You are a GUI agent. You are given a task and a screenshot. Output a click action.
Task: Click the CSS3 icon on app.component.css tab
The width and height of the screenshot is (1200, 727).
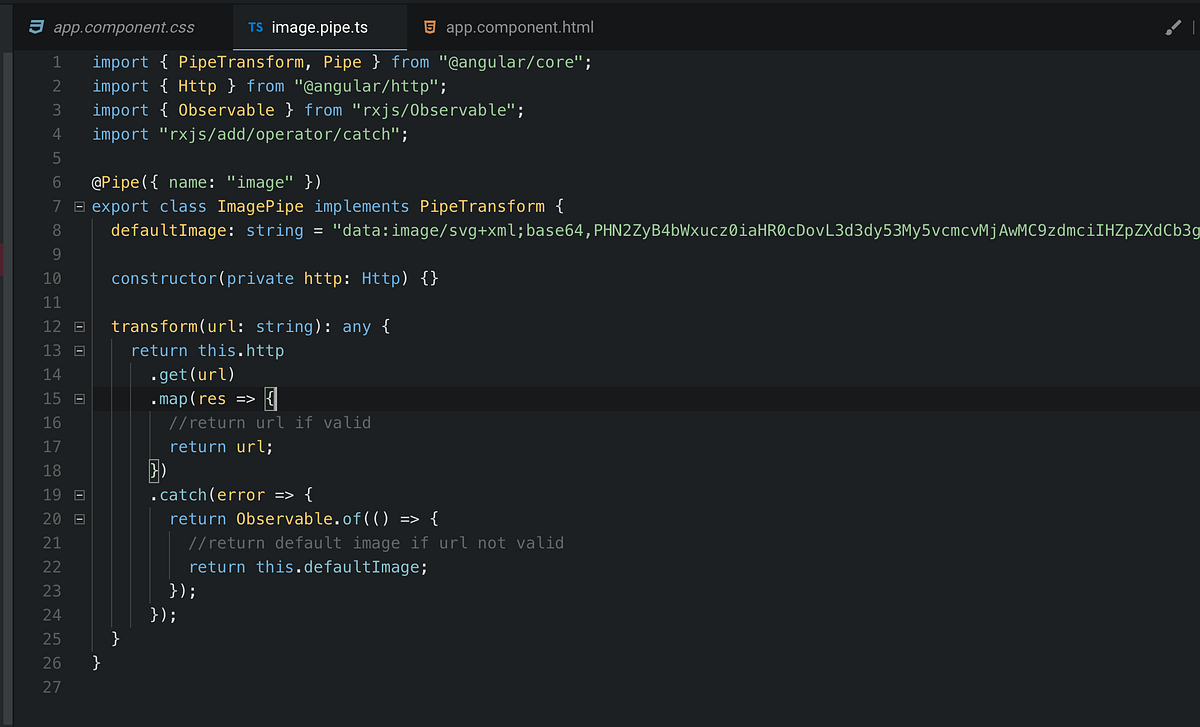(x=35, y=27)
